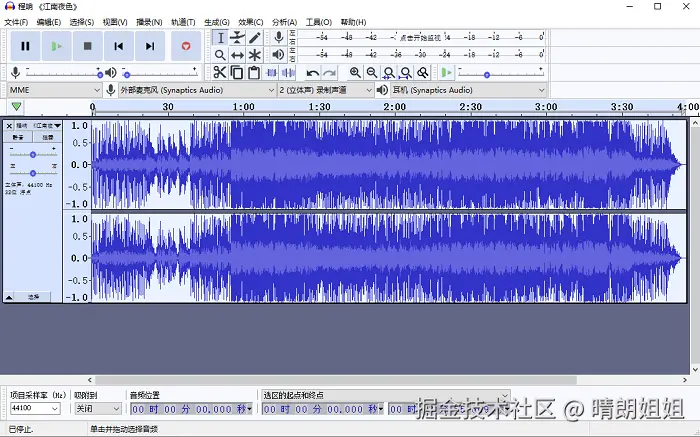Select the Draw pencil tool
Screen dimensions: 700x437
tap(254, 38)
